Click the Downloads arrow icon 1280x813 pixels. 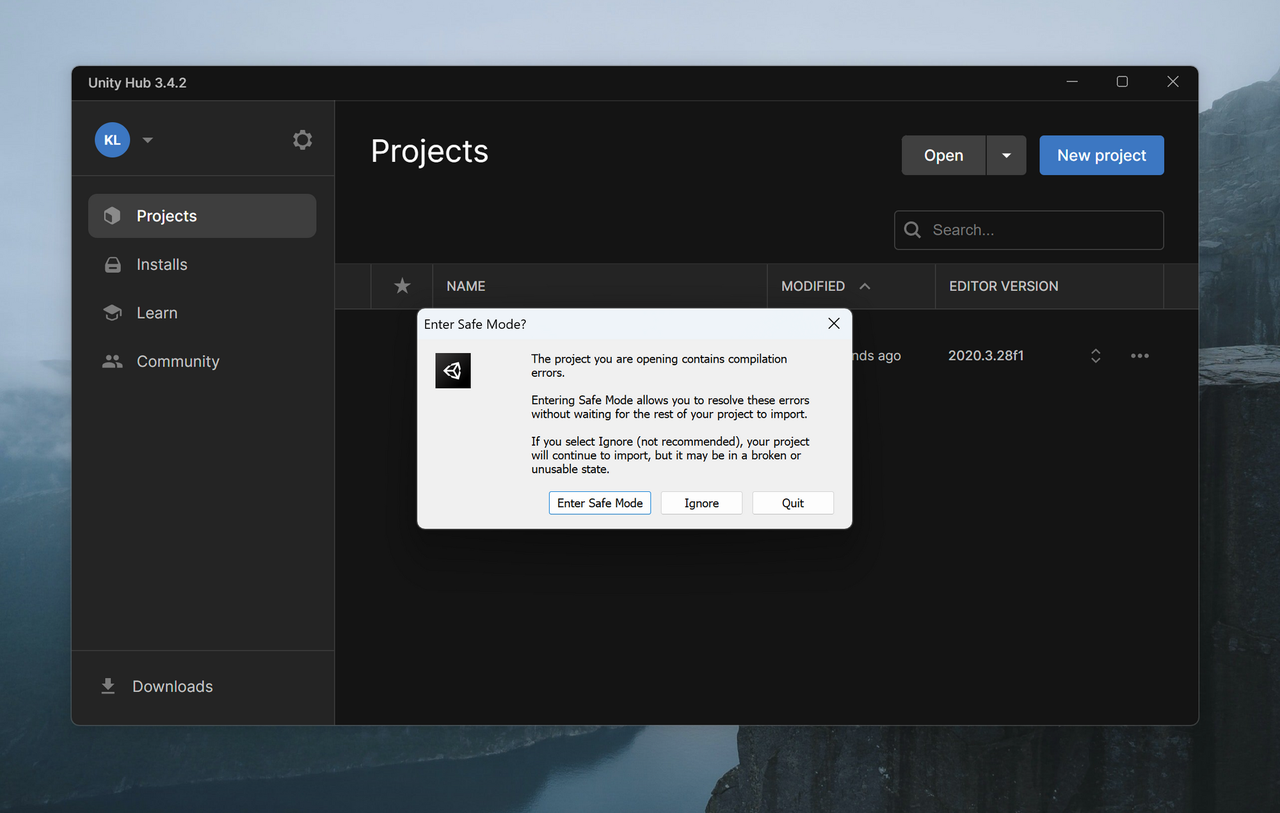pyautogui.click(x=108, y=686)
